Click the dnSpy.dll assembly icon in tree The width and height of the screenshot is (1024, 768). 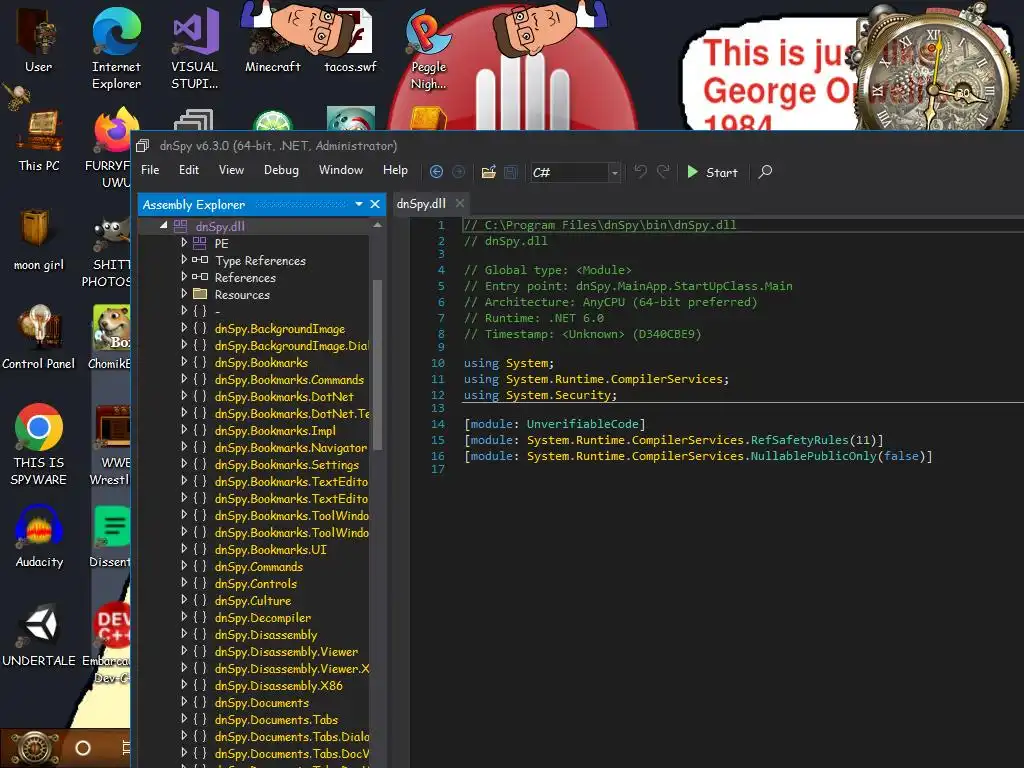[180, 226]
